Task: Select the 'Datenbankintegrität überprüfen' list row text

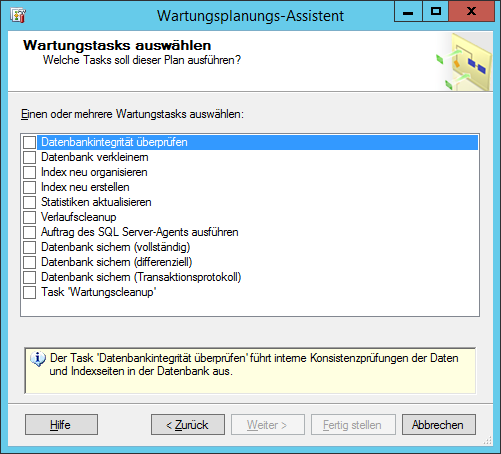Action: coord(114,142)
